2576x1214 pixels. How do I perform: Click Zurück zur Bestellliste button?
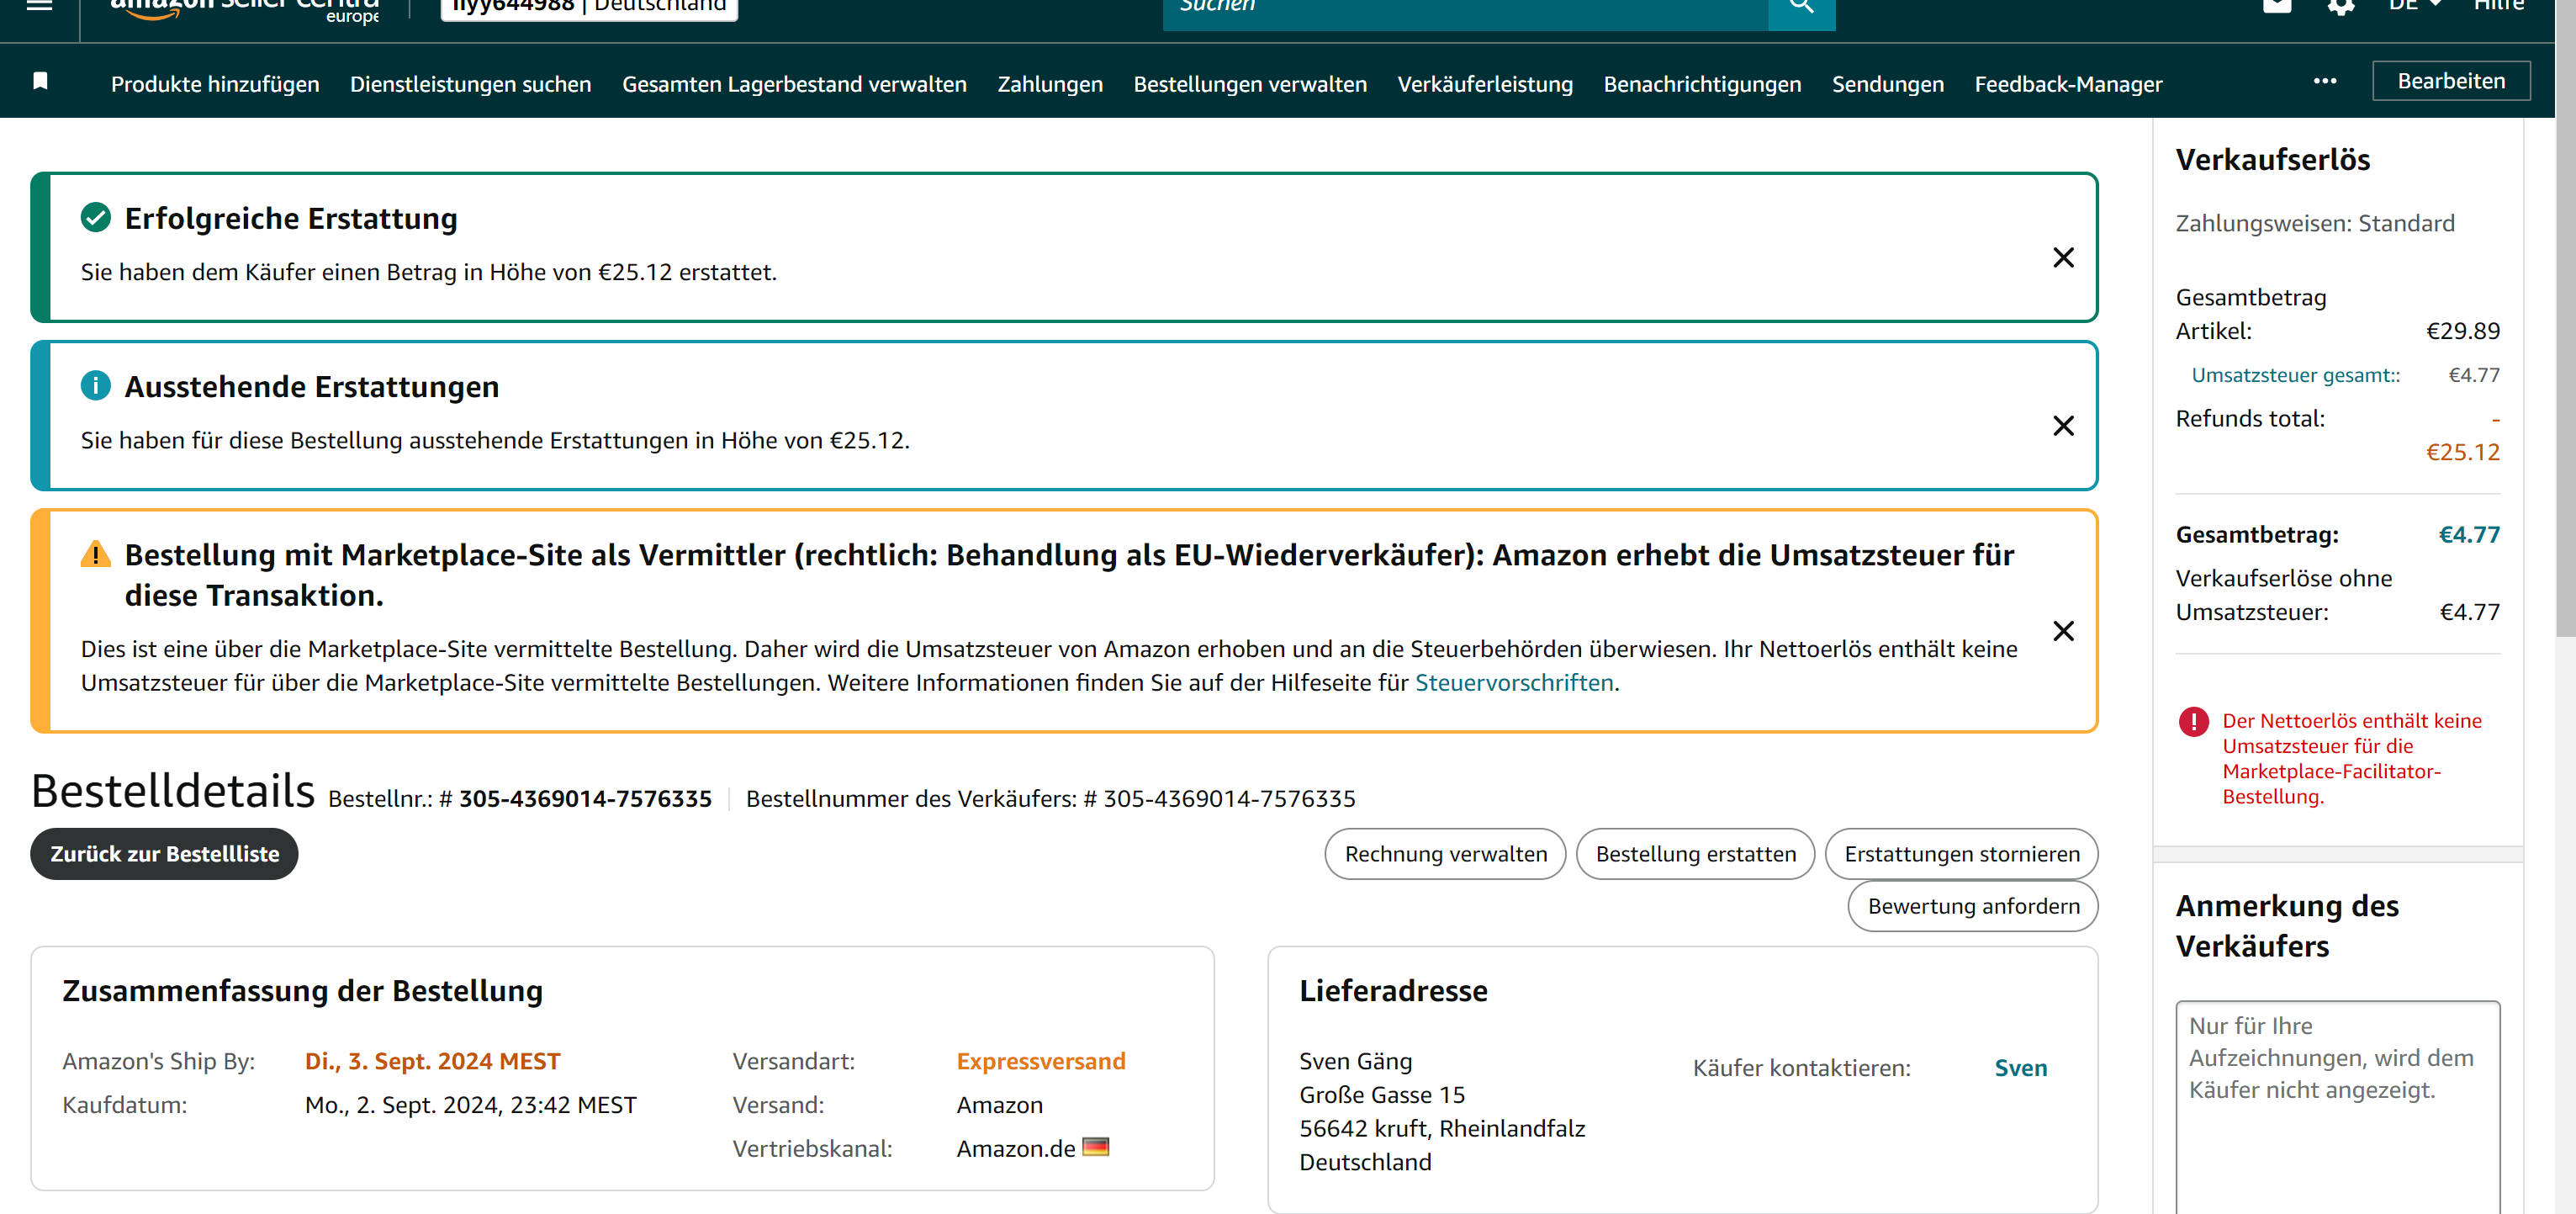tap(164, 854)
